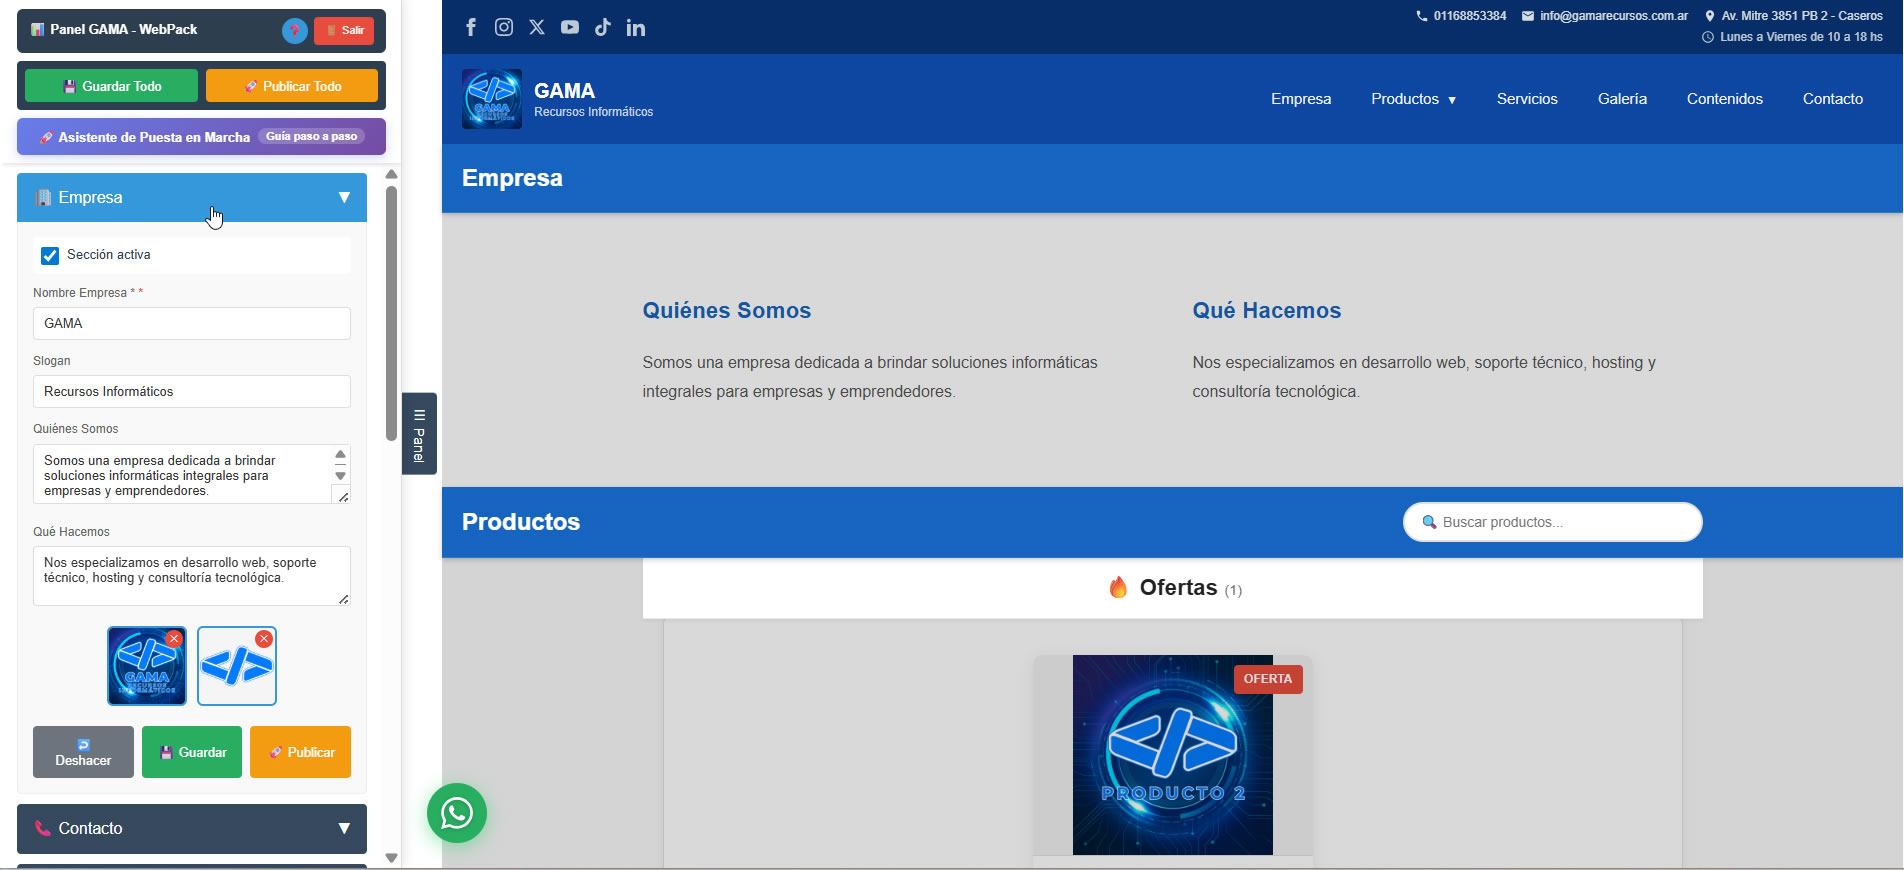Uncheck the Sección activa checkbox
Viewport: 1904px width, 870px height.
point(50,256)
